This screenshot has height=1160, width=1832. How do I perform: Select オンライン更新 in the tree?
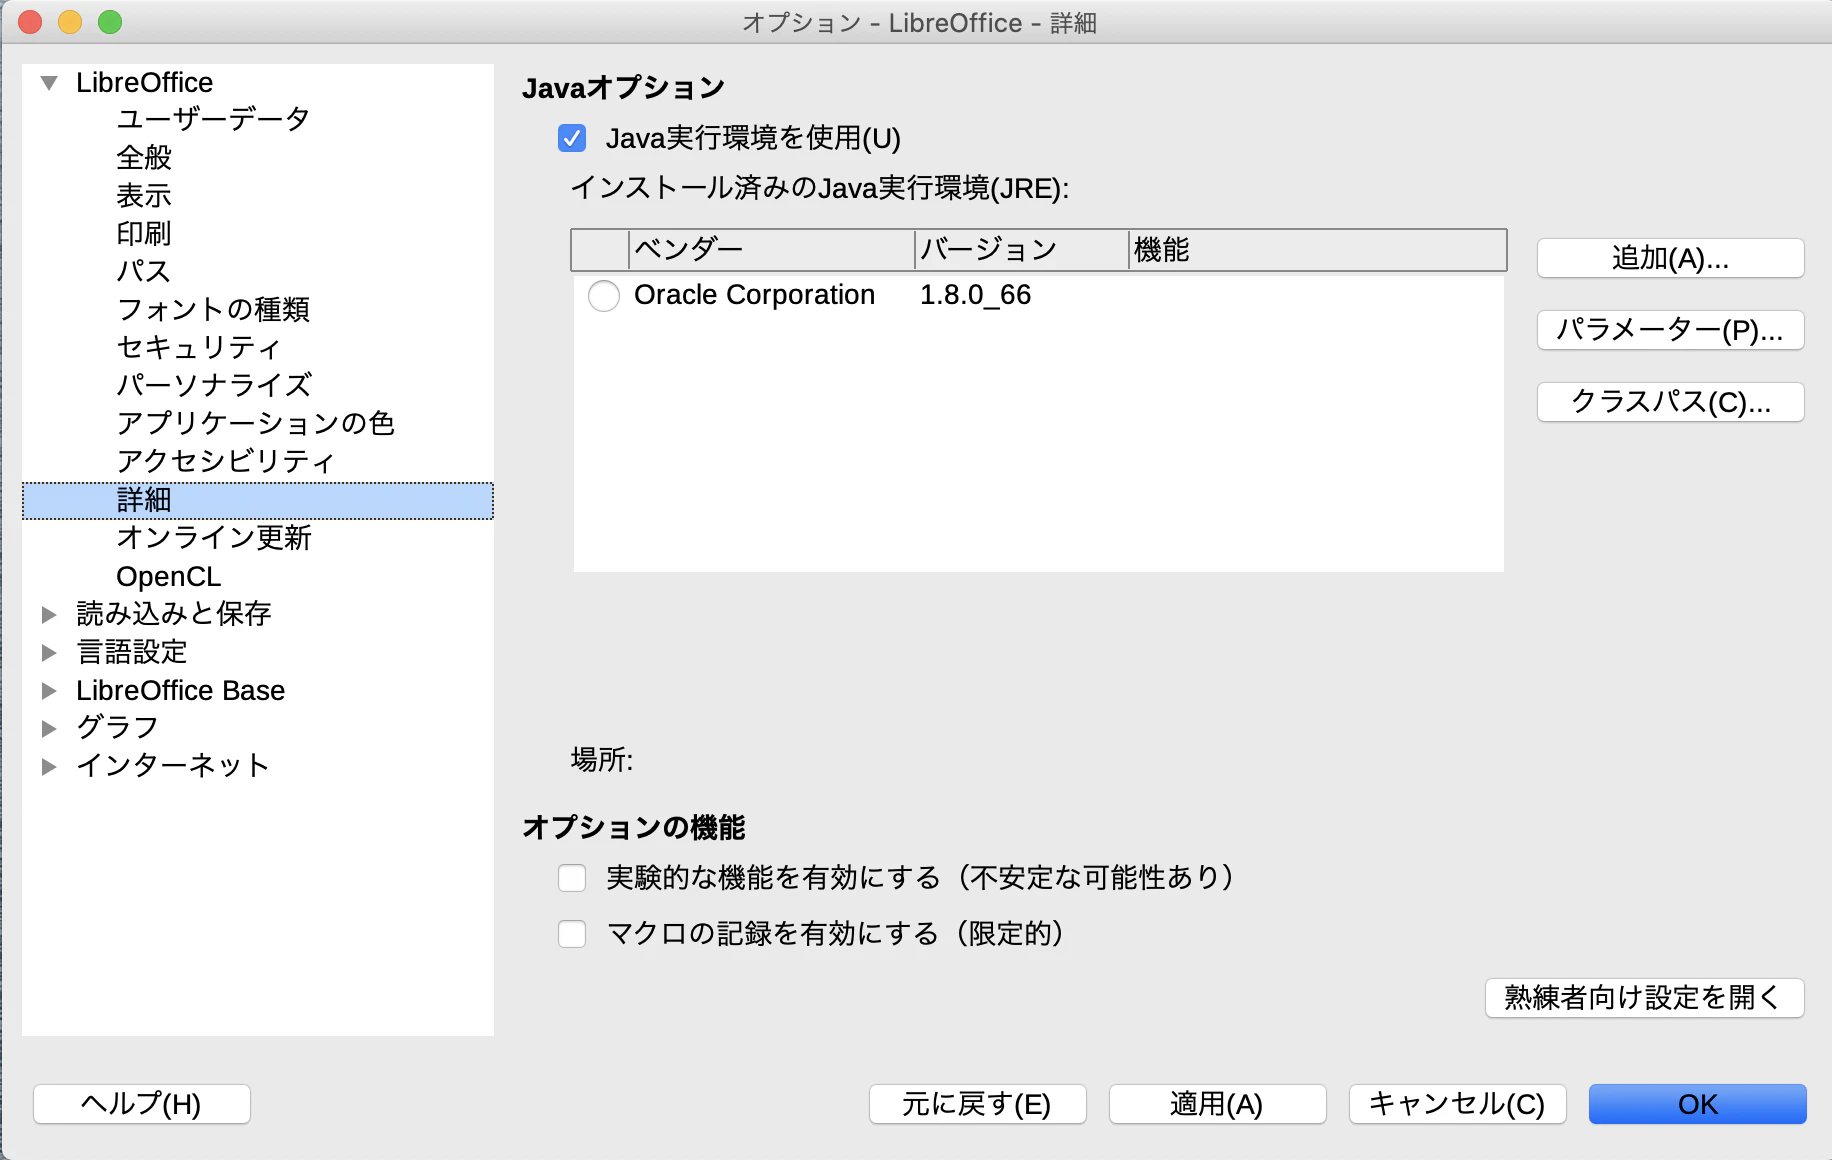point(214,538)
